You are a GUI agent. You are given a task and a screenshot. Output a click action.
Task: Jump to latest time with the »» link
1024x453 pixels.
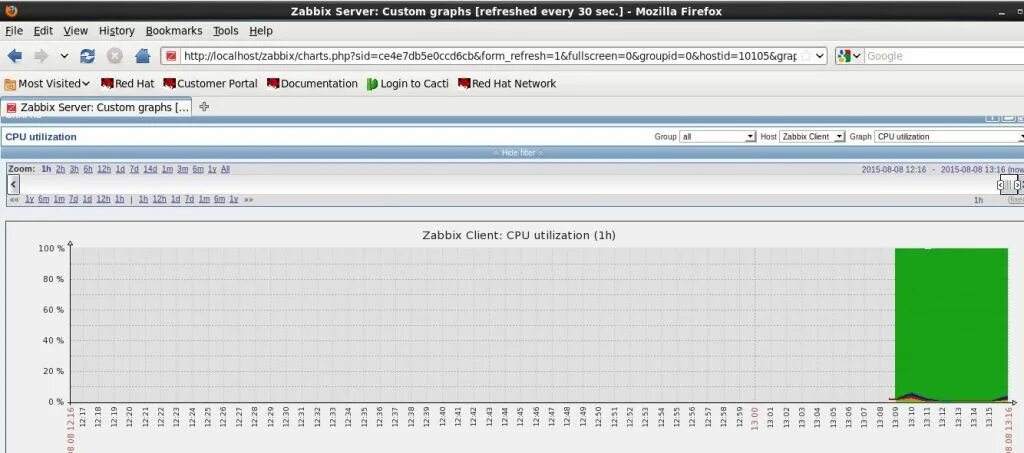[249, 200]
